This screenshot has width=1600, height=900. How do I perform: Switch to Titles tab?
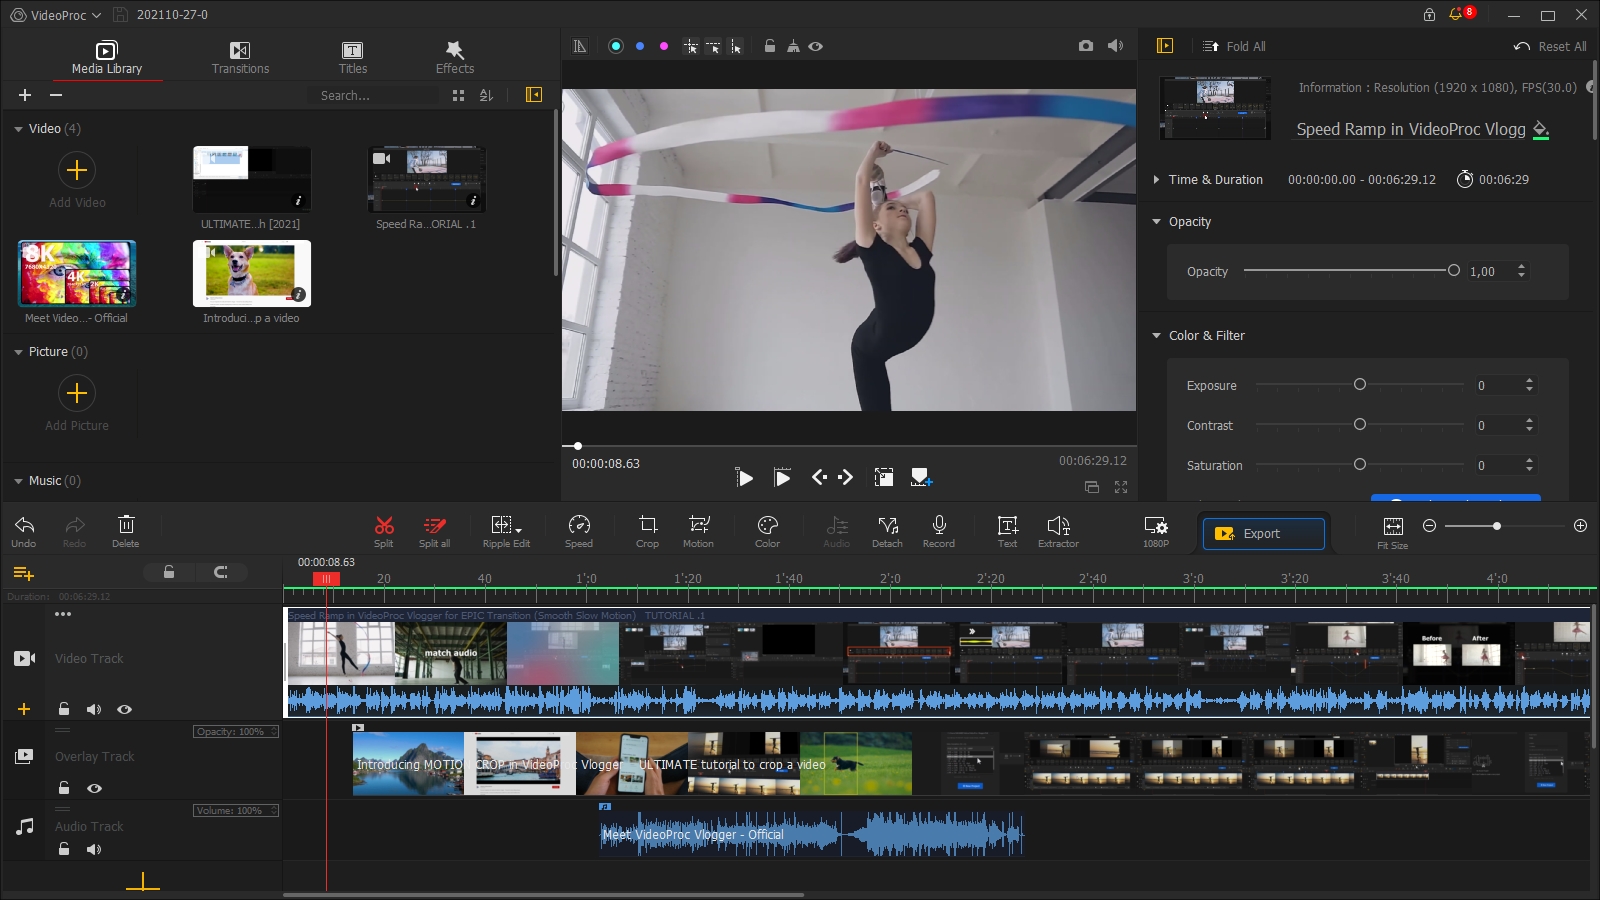[352, 58]
